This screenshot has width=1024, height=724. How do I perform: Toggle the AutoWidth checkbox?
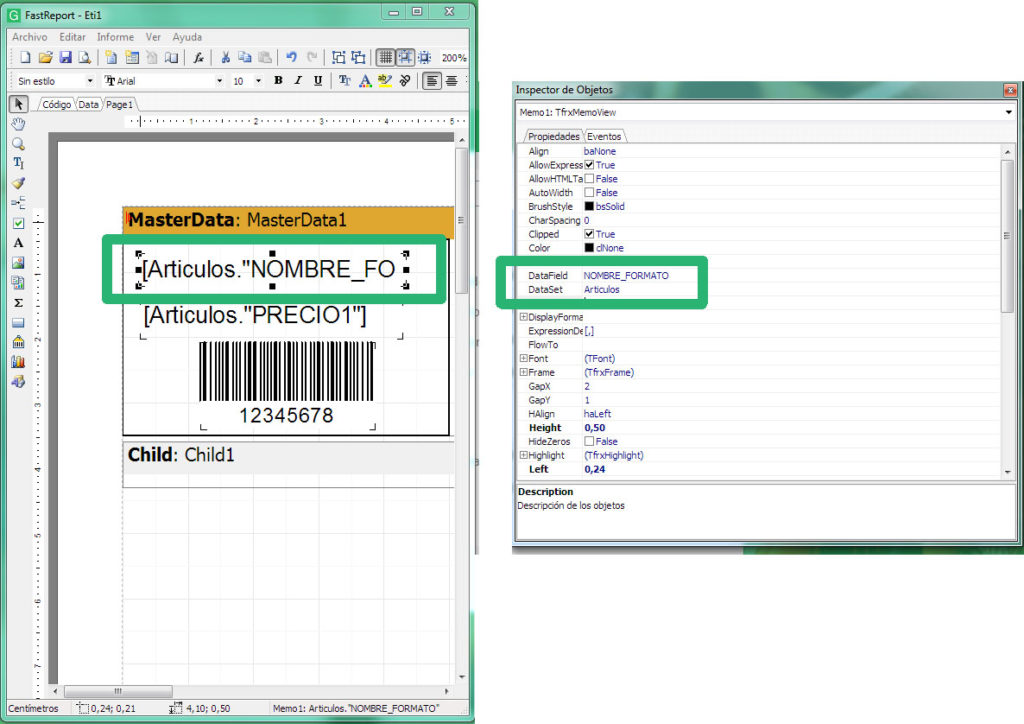(589, 193)
